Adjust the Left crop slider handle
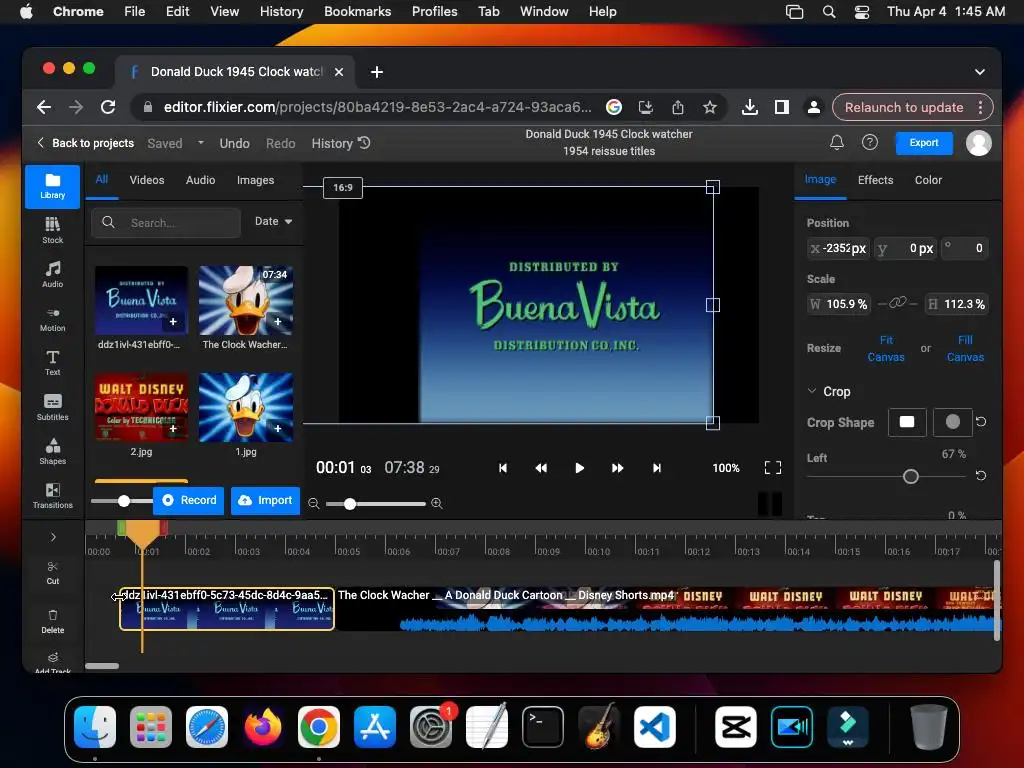This screenshot has height=768, width=1024. tap(910, 477)
